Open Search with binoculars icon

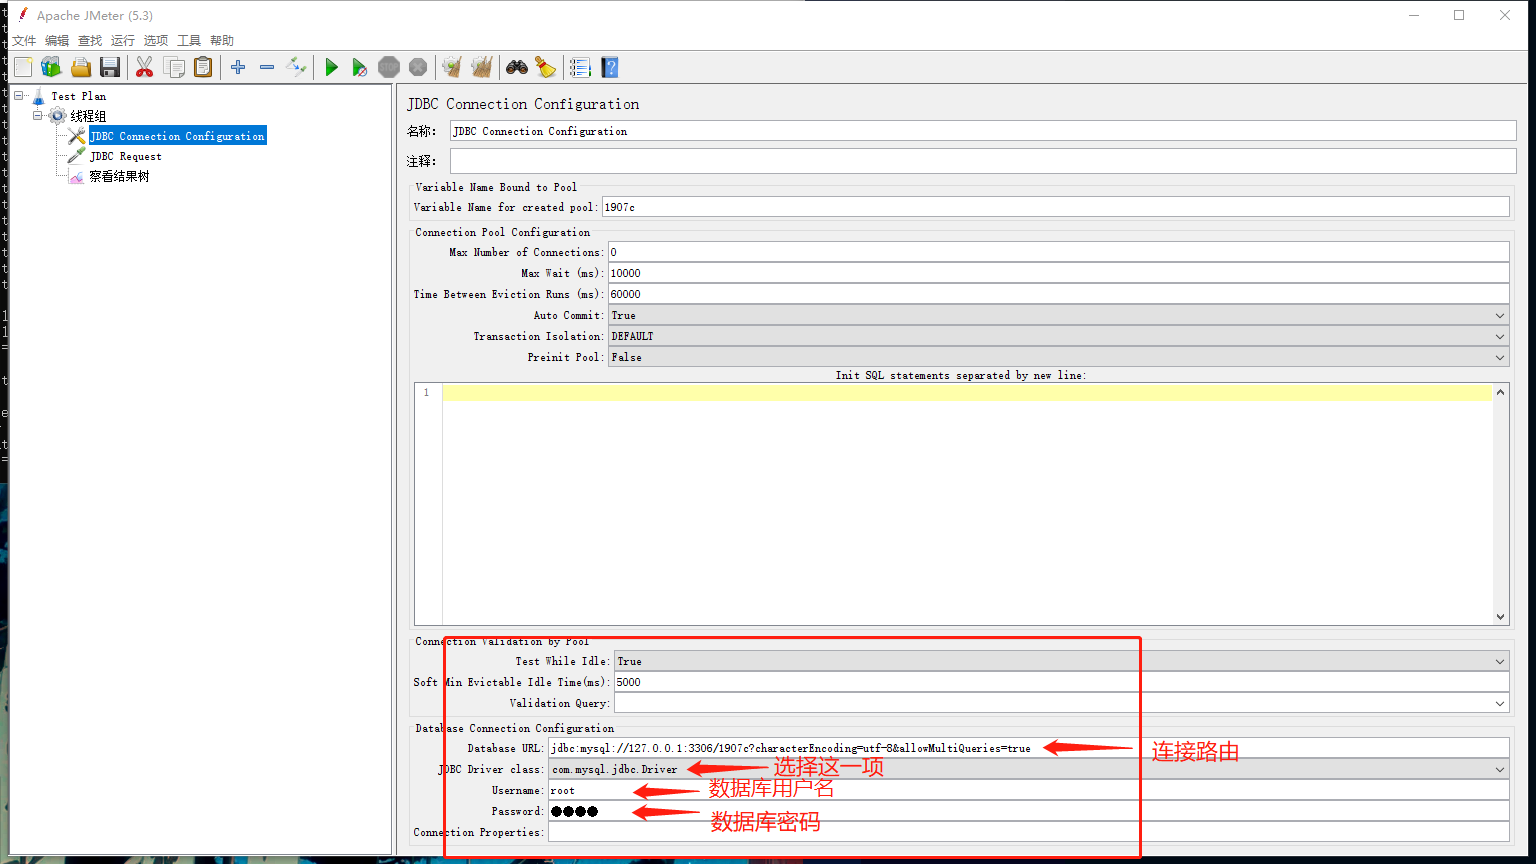click(x=517, y=67)
